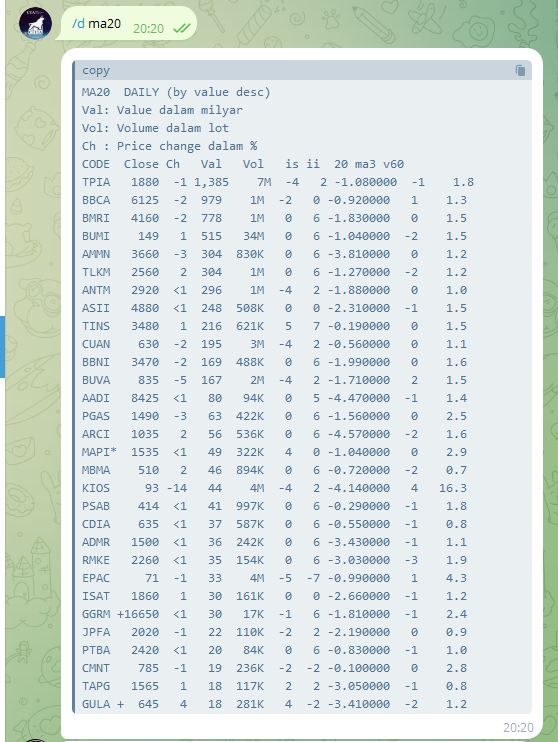The image size is (558, 742).
Task: Click the TLKM row code
Action: pyautogui.click(x=96, y=272)
